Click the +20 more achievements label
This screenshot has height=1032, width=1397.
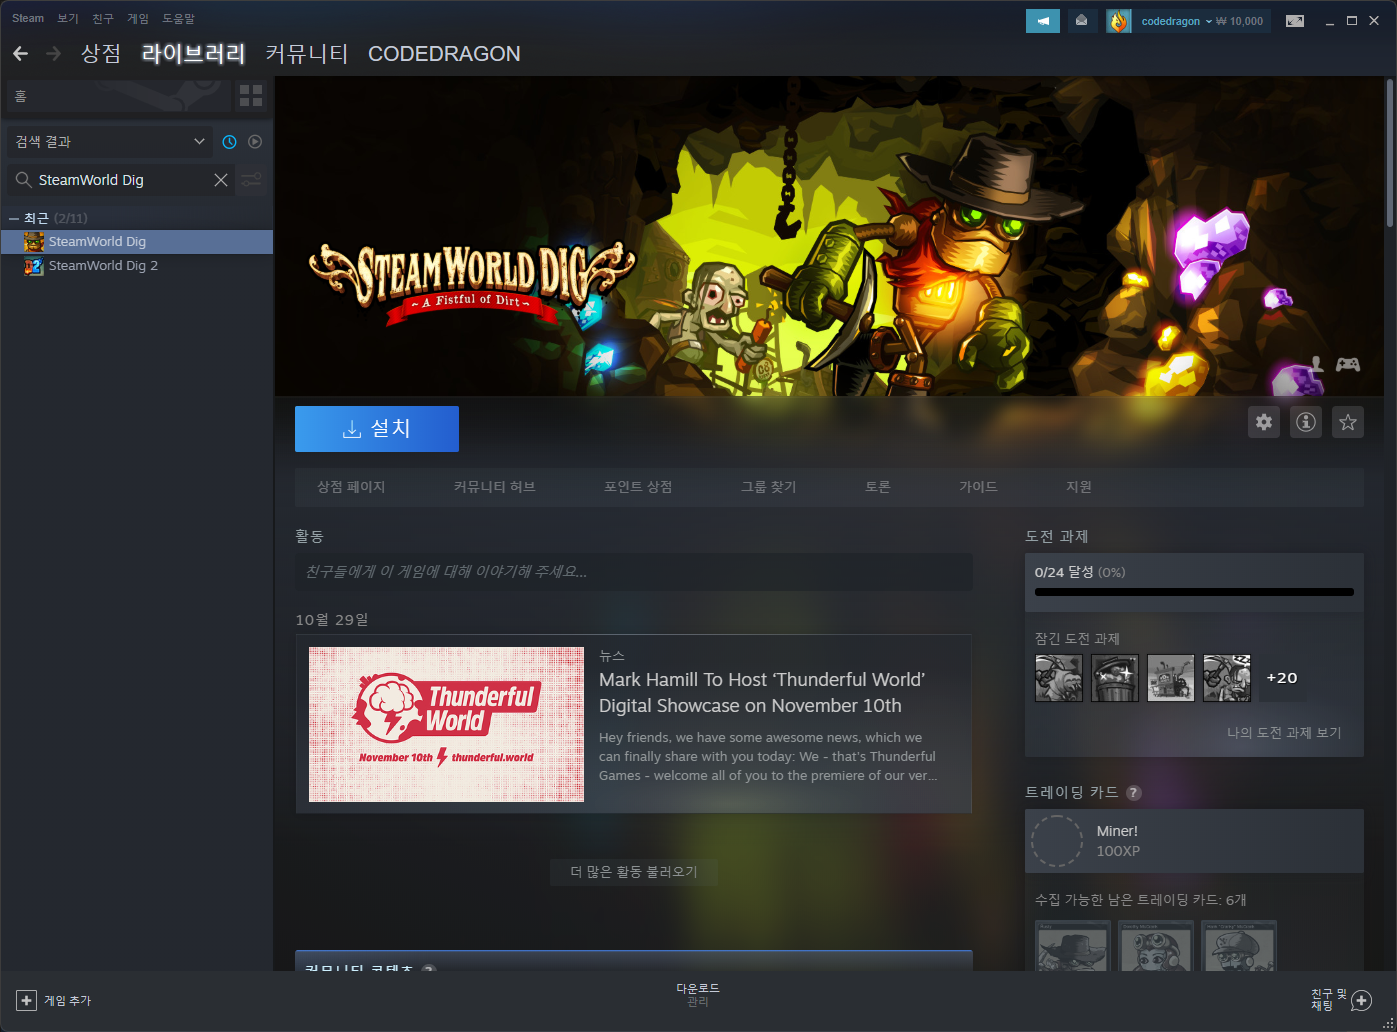pos(1282,678)
